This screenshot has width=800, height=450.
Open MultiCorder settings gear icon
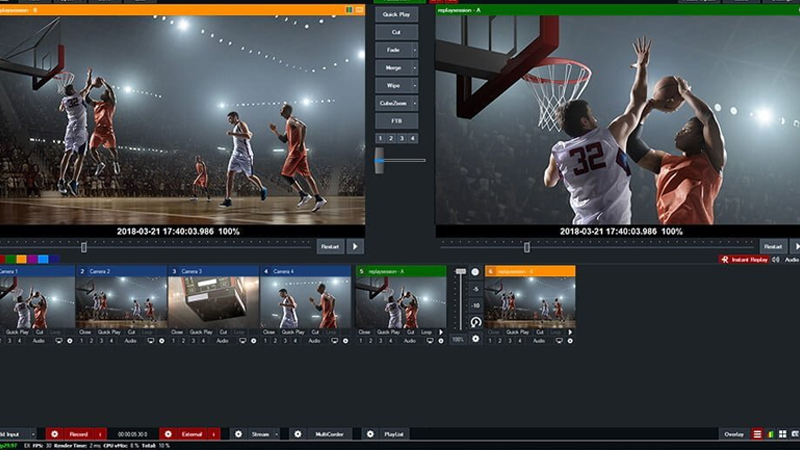coord(297,434)
